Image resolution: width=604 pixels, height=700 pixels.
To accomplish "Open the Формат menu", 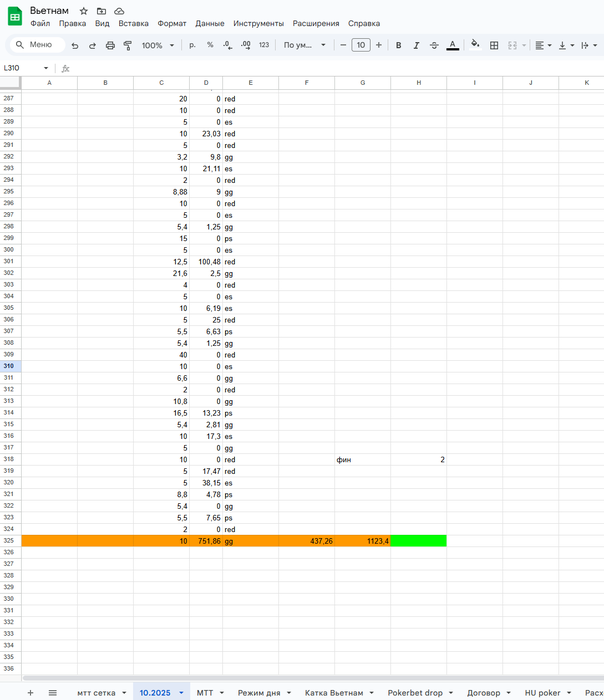I will click(x=172, y=24).
